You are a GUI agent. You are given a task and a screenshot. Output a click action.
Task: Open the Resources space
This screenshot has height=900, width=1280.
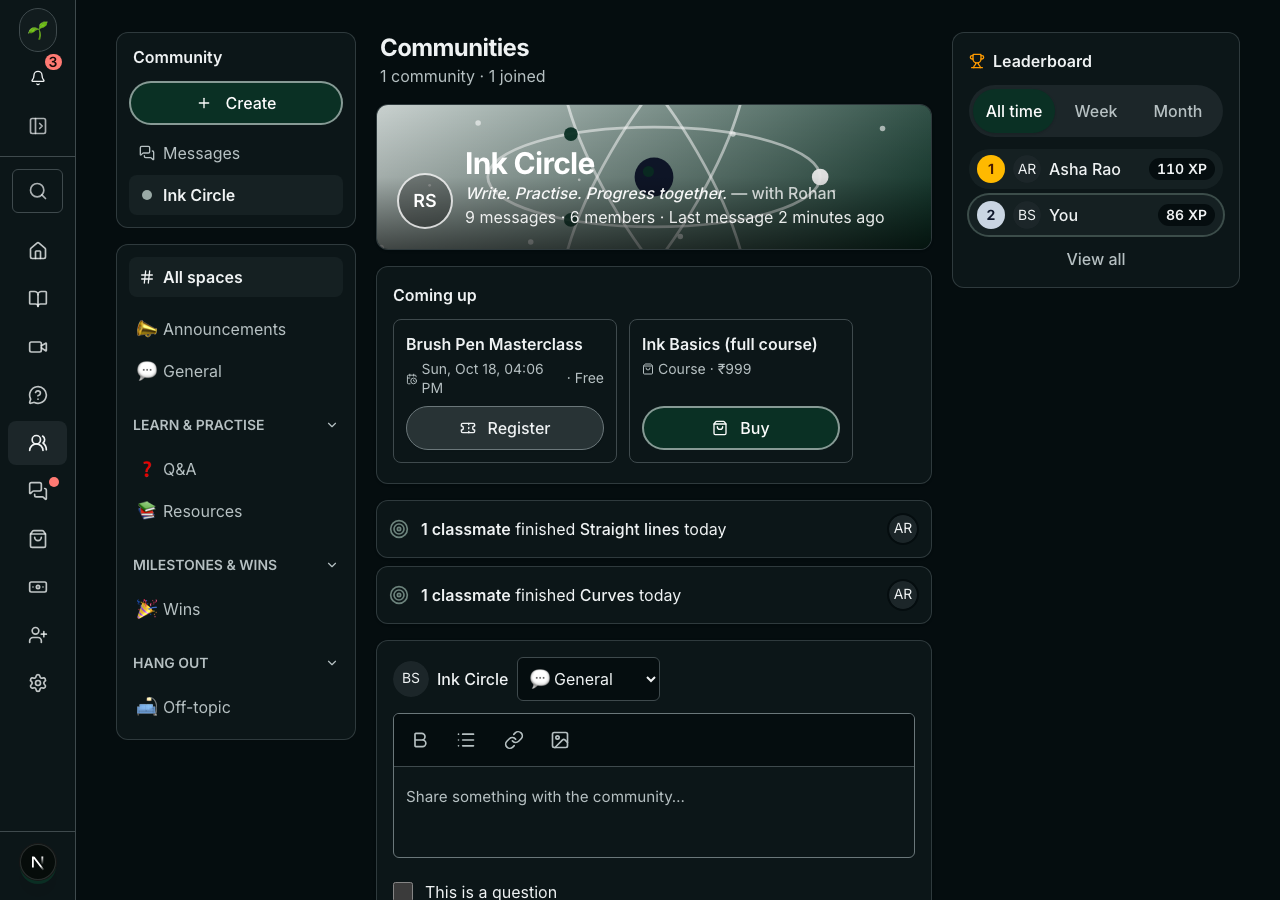(x=236, y=511)
